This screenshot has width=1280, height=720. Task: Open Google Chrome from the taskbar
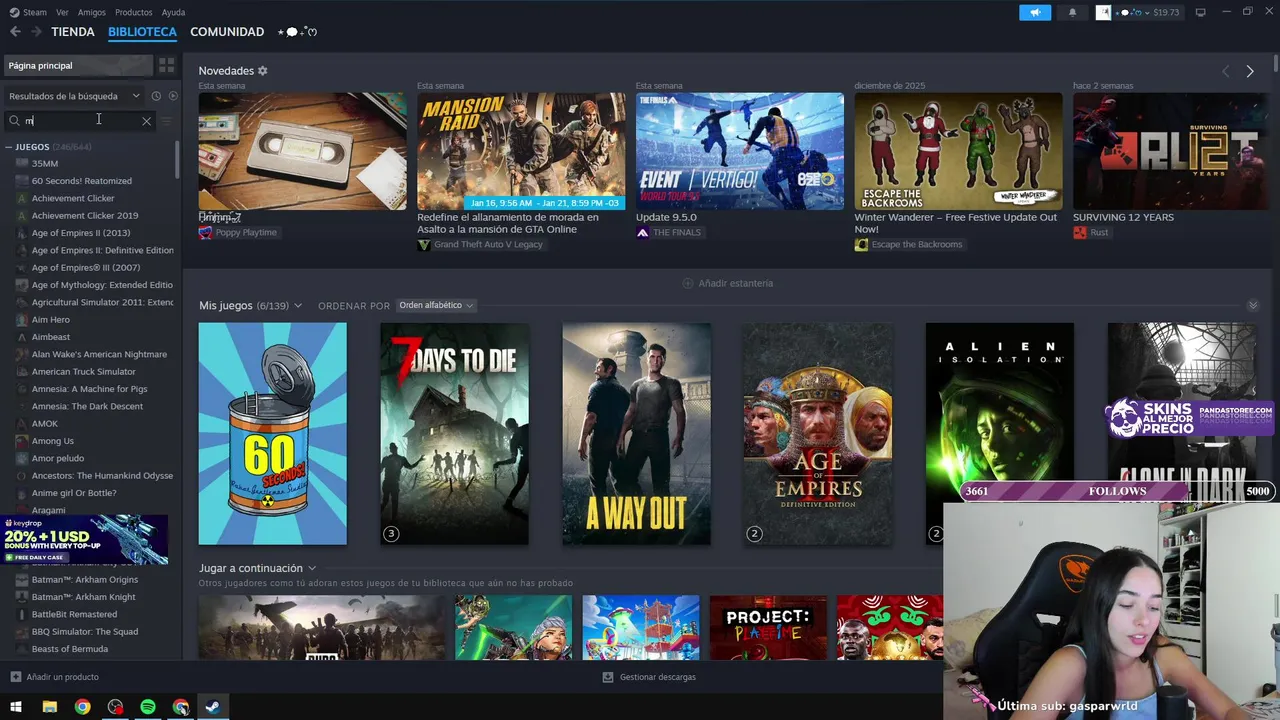click(x=82, y=707)
